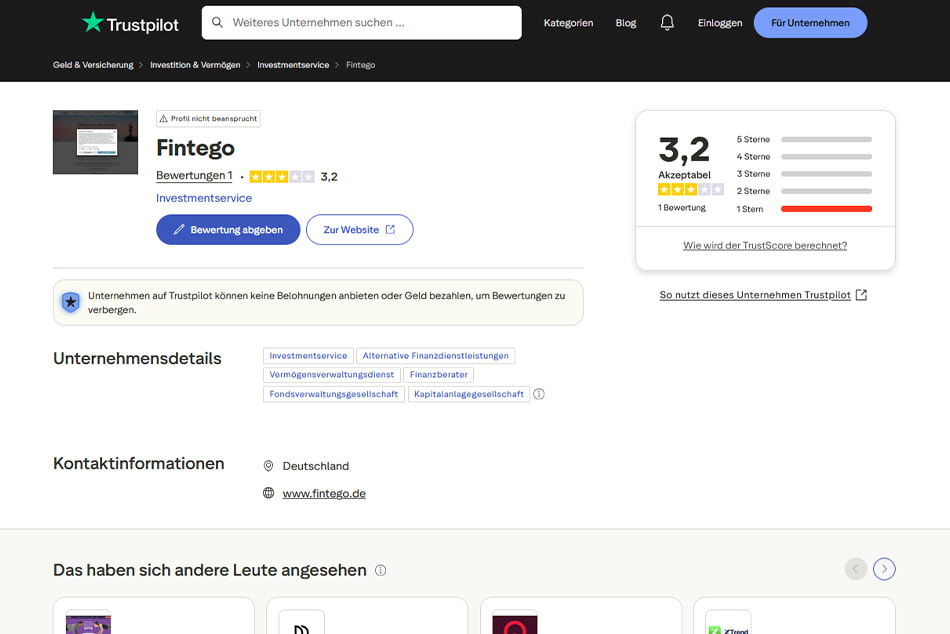Click the Deutschland location text
The height and width of the screenshot is (634, 950).
pos(316,466)
